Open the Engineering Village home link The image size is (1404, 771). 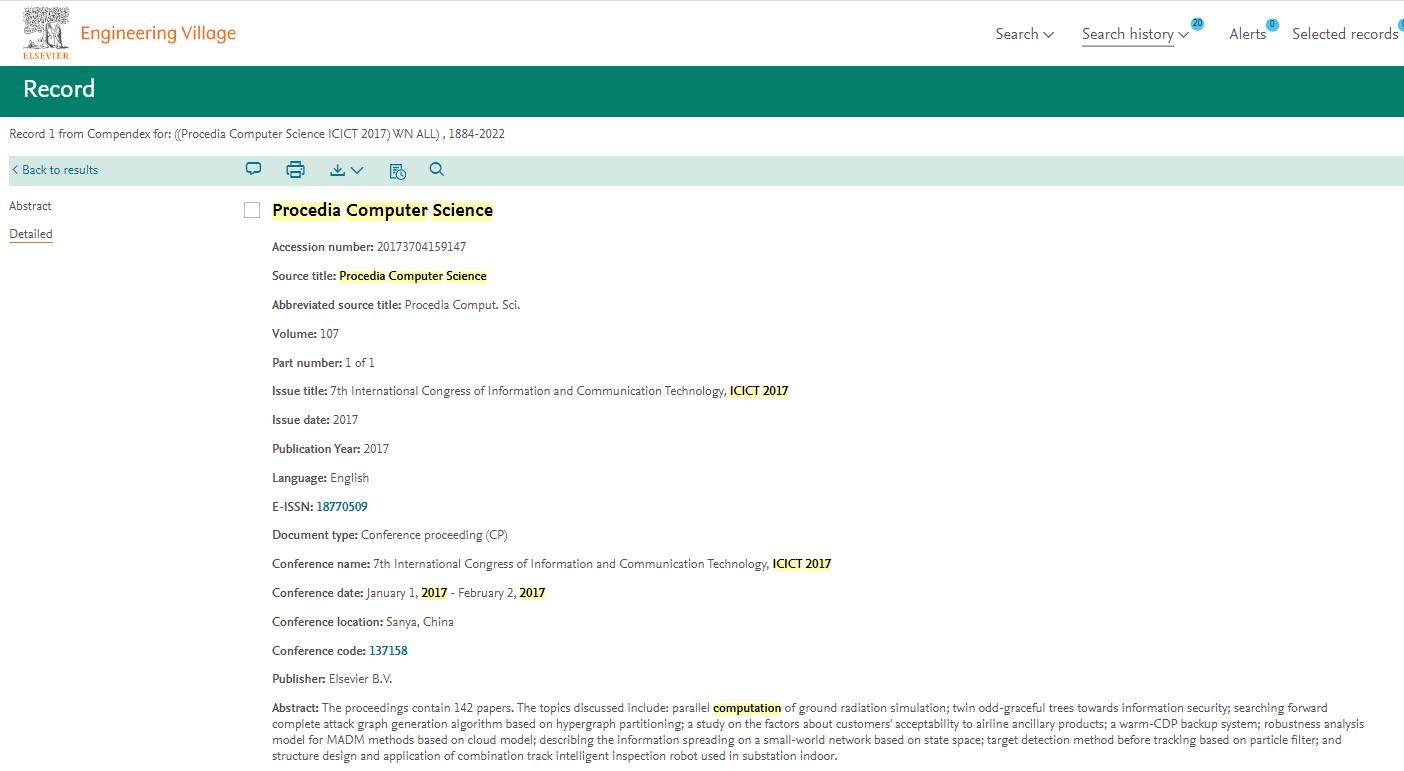pos(158,33)
